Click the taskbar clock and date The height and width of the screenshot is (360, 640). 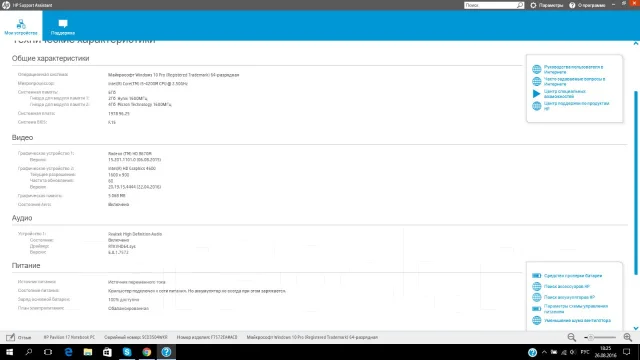tap(606, 352)
